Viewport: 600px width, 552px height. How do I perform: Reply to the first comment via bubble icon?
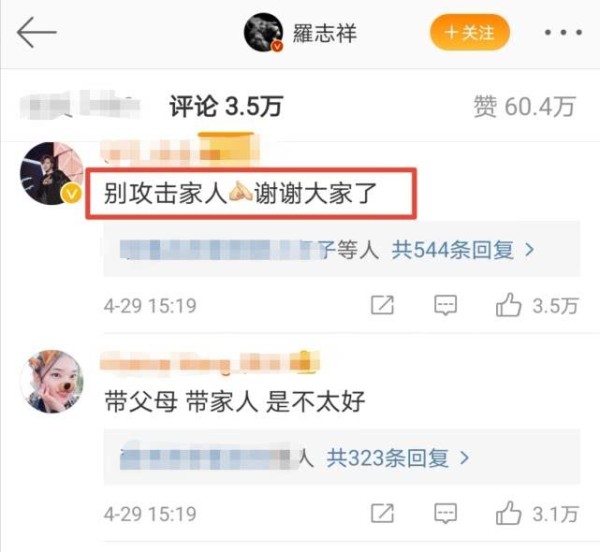(x=445, y=305)
